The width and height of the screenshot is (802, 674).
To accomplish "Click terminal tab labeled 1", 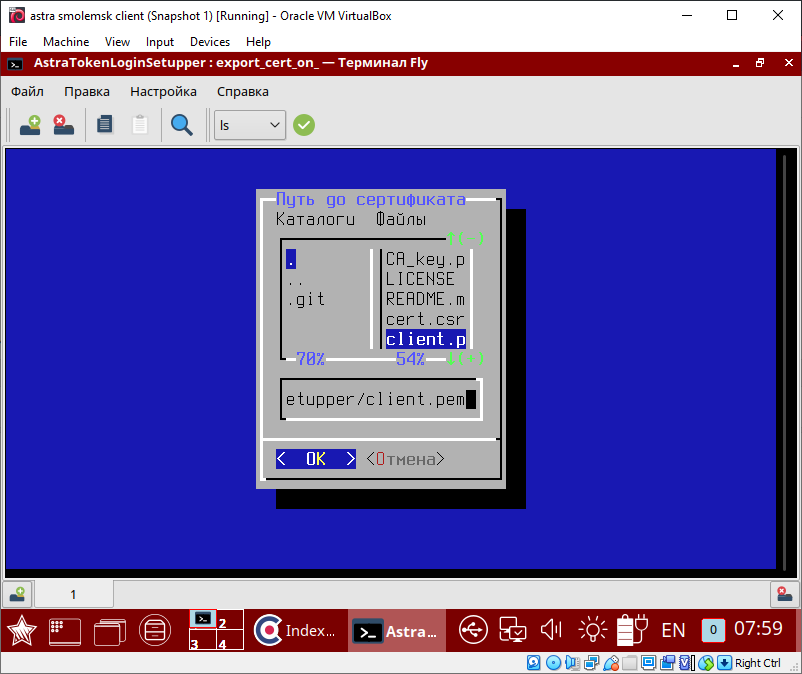I will pos(73,594).
